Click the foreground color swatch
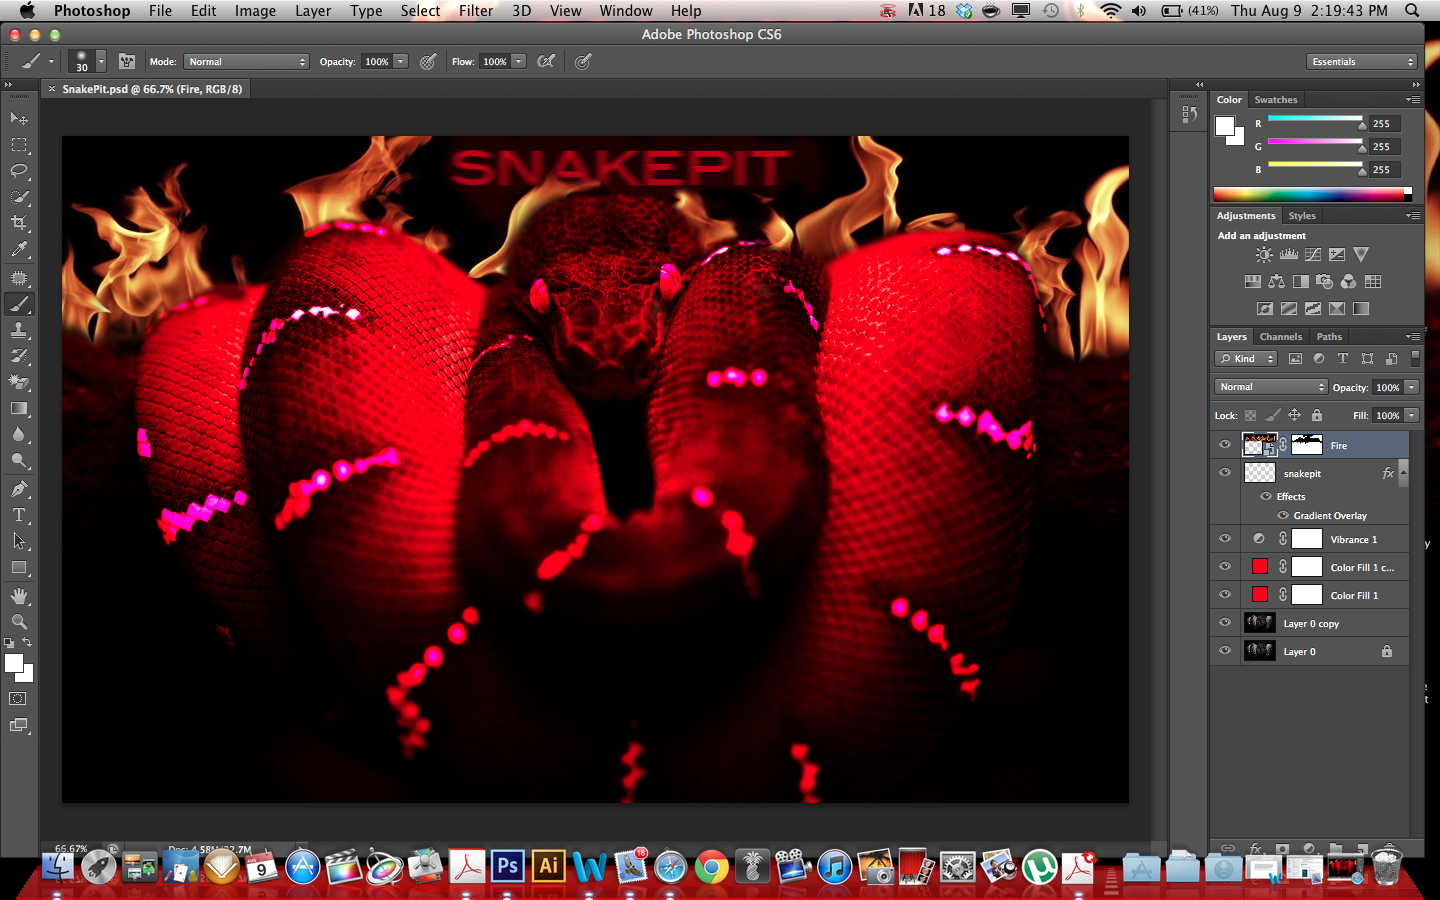Image resolution: width=1440 pixels, height=900 pixels. point(13,663)
